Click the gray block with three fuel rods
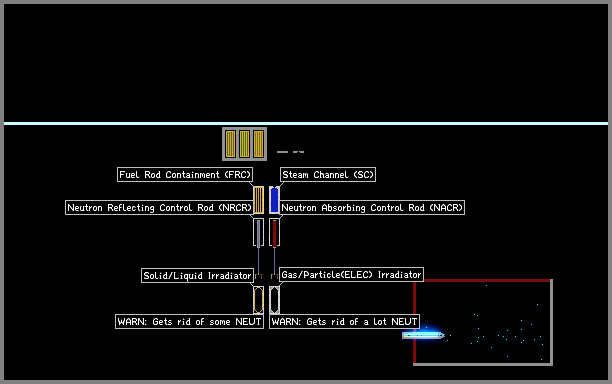Viewport: 612px width, 384px height. coord(244,144)
